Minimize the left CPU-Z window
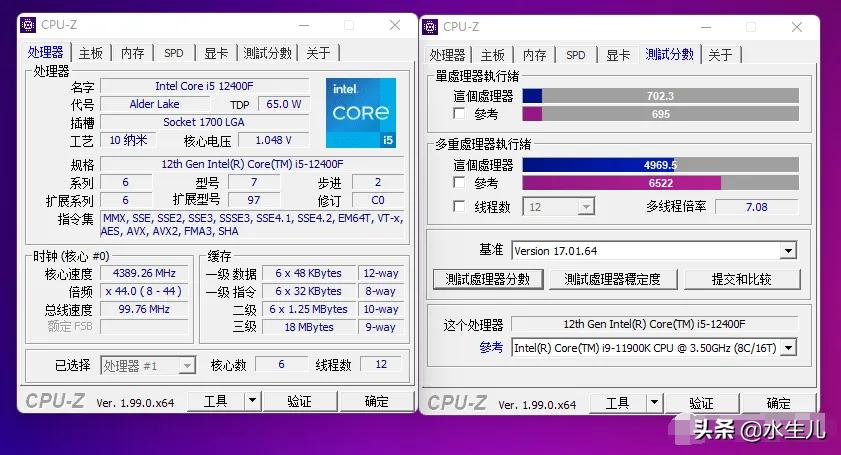 click(304, 25)
